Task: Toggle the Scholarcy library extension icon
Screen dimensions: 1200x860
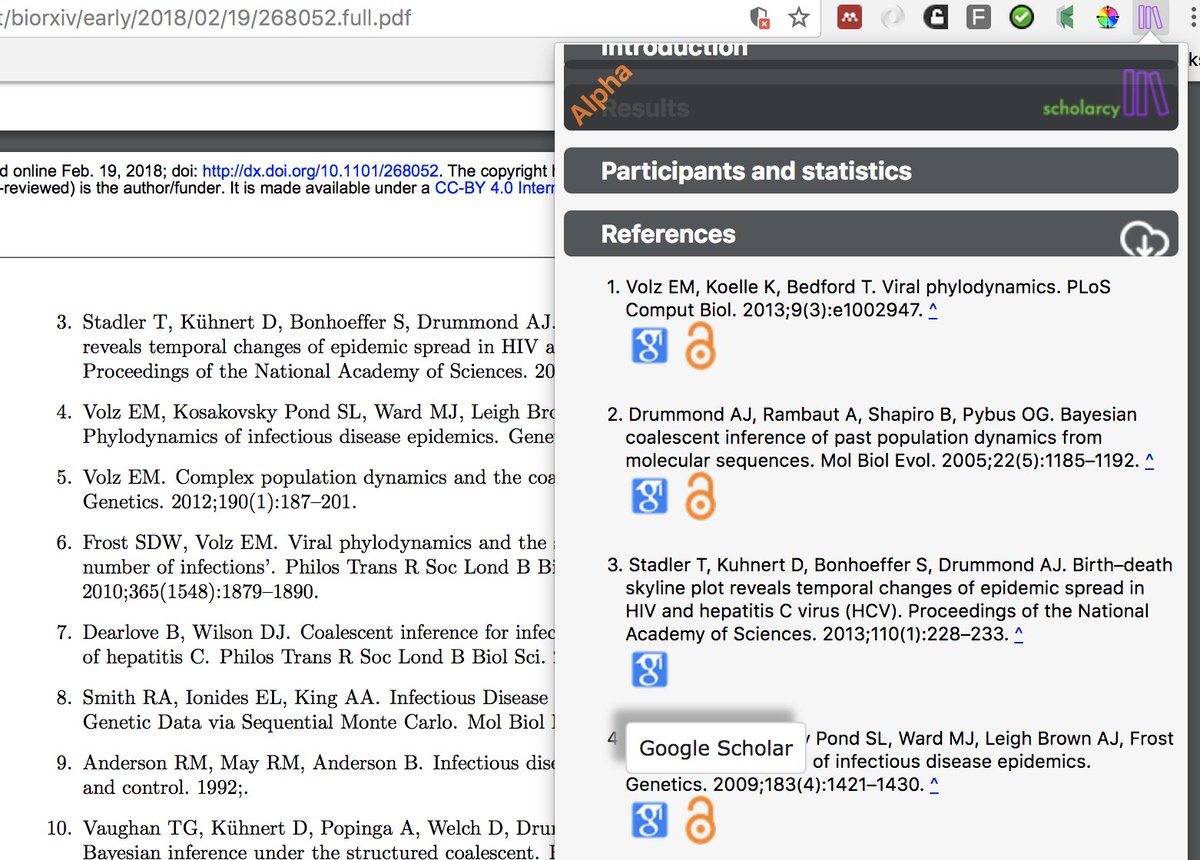Action: click(1150, 17)
